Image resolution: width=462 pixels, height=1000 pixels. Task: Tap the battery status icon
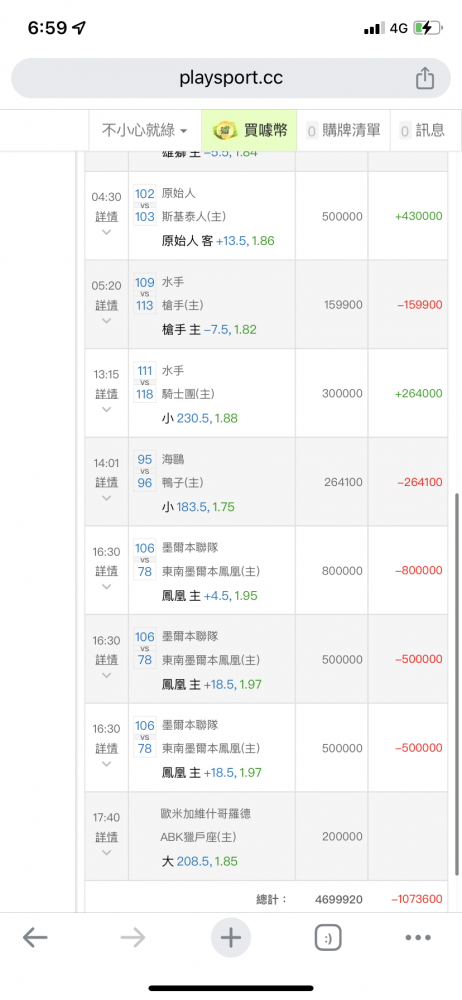click(x=427, y=28)
